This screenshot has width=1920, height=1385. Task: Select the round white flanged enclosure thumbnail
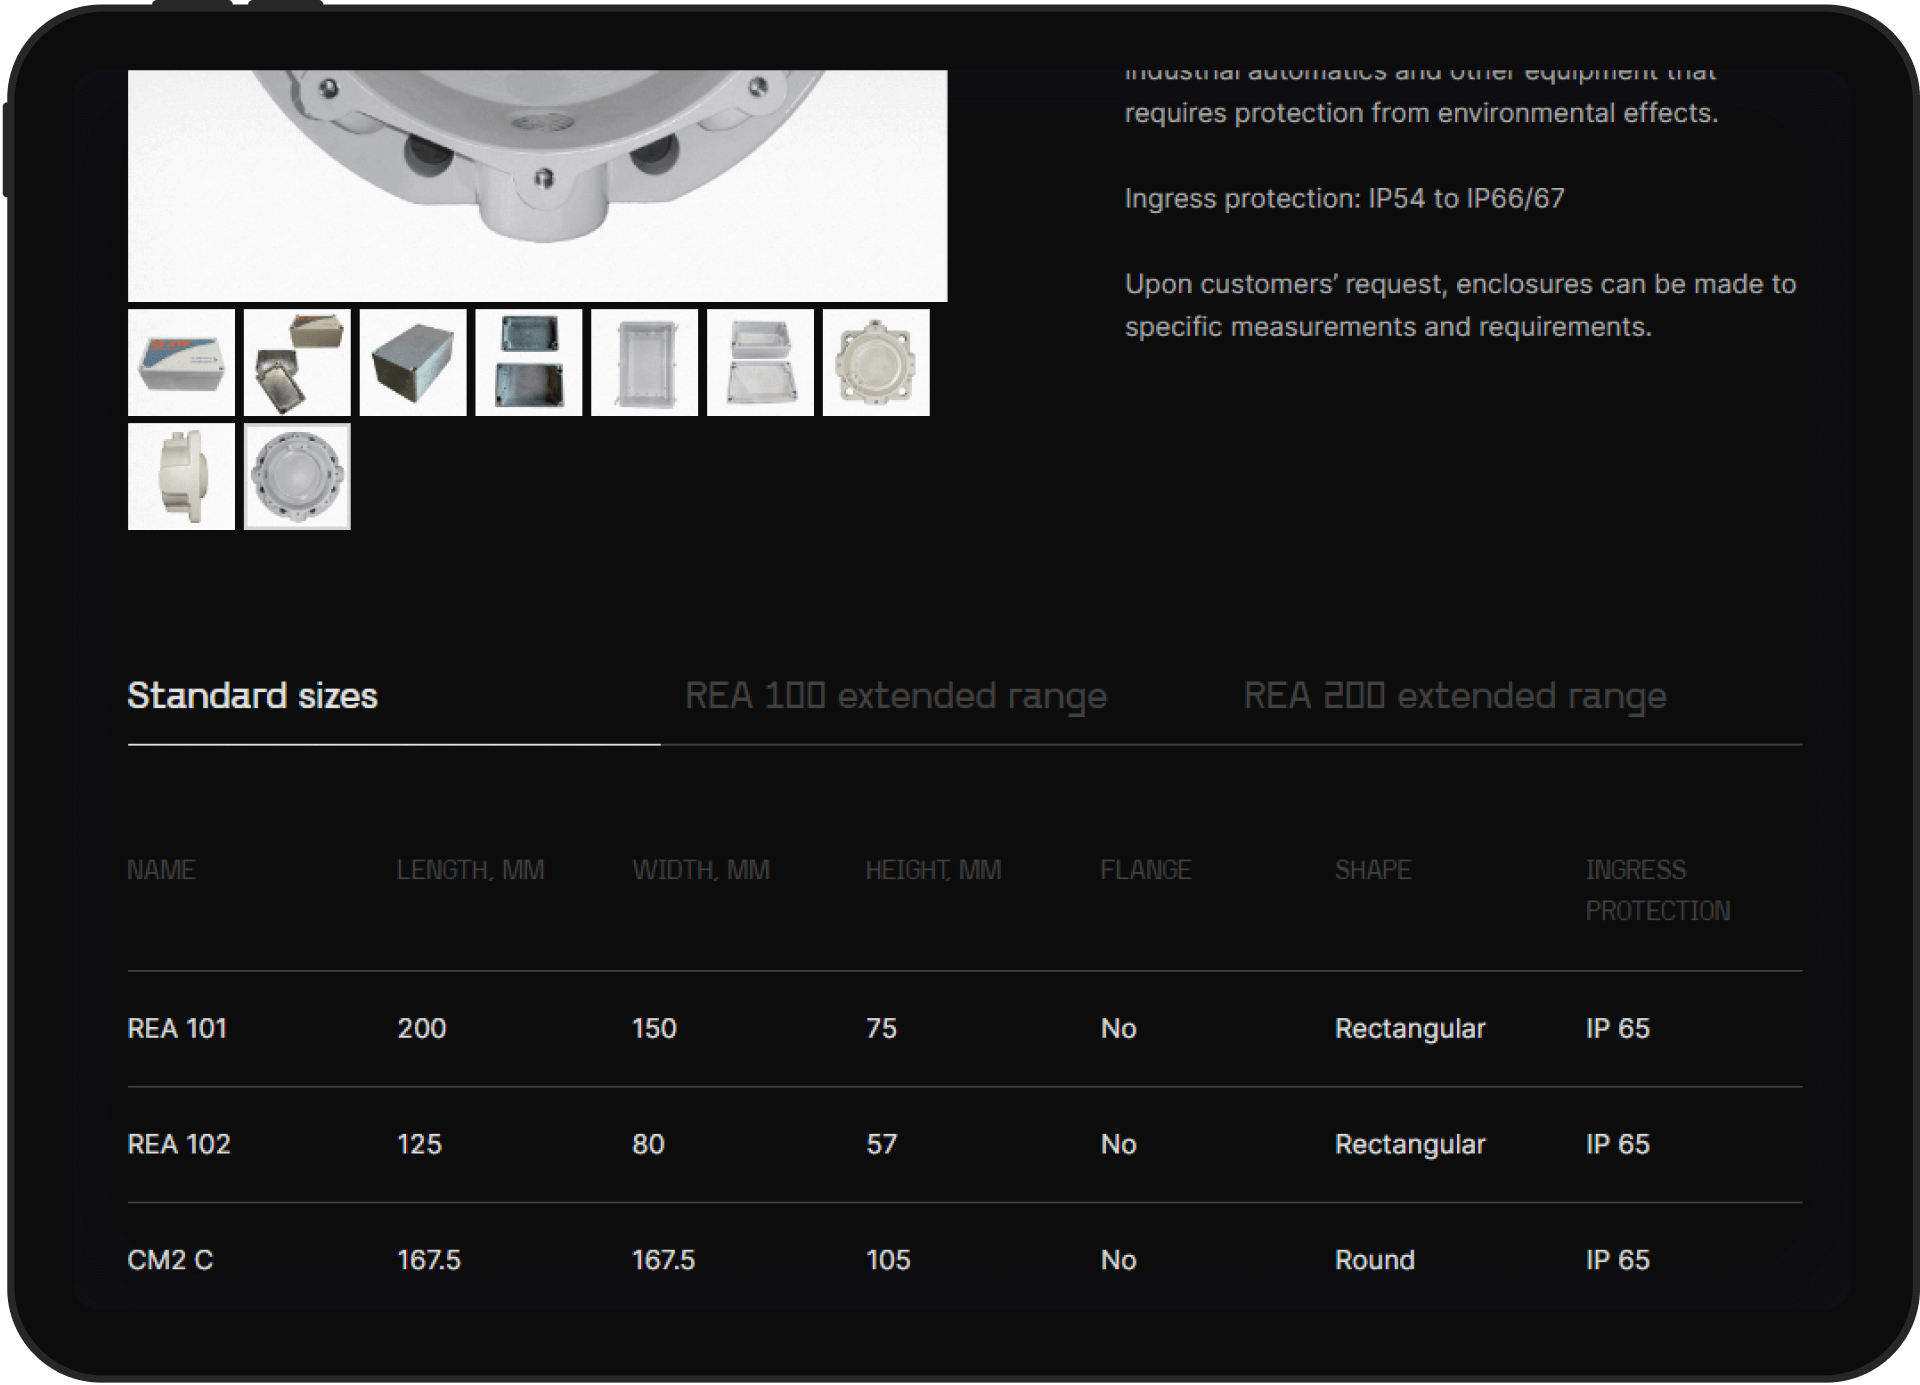(876, 362)
